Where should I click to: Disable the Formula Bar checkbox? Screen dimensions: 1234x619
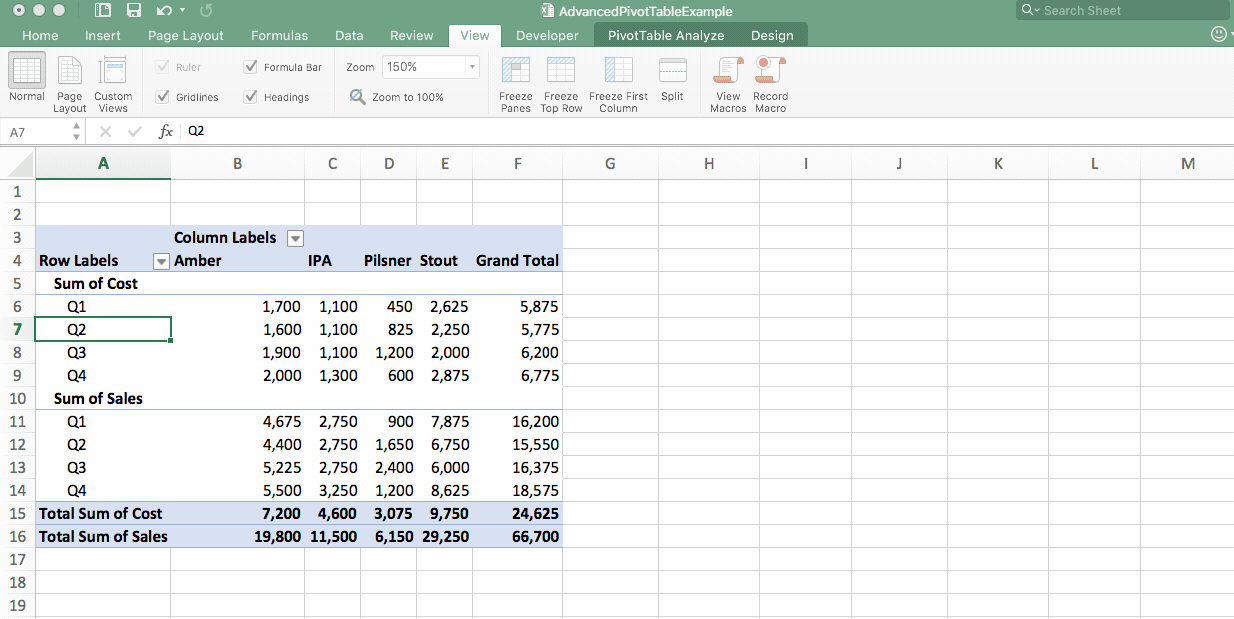tap(250, 66)
